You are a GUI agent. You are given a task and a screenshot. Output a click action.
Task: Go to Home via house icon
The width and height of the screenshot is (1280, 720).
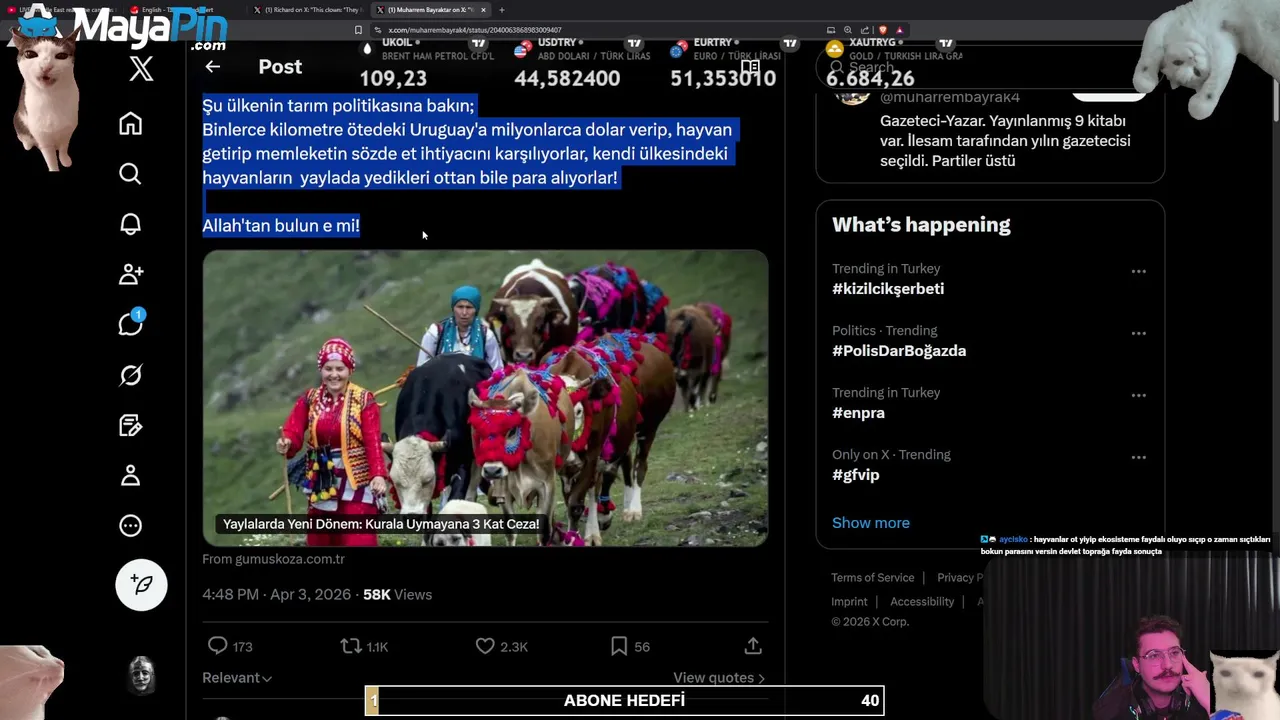click(x=130, y=123)
